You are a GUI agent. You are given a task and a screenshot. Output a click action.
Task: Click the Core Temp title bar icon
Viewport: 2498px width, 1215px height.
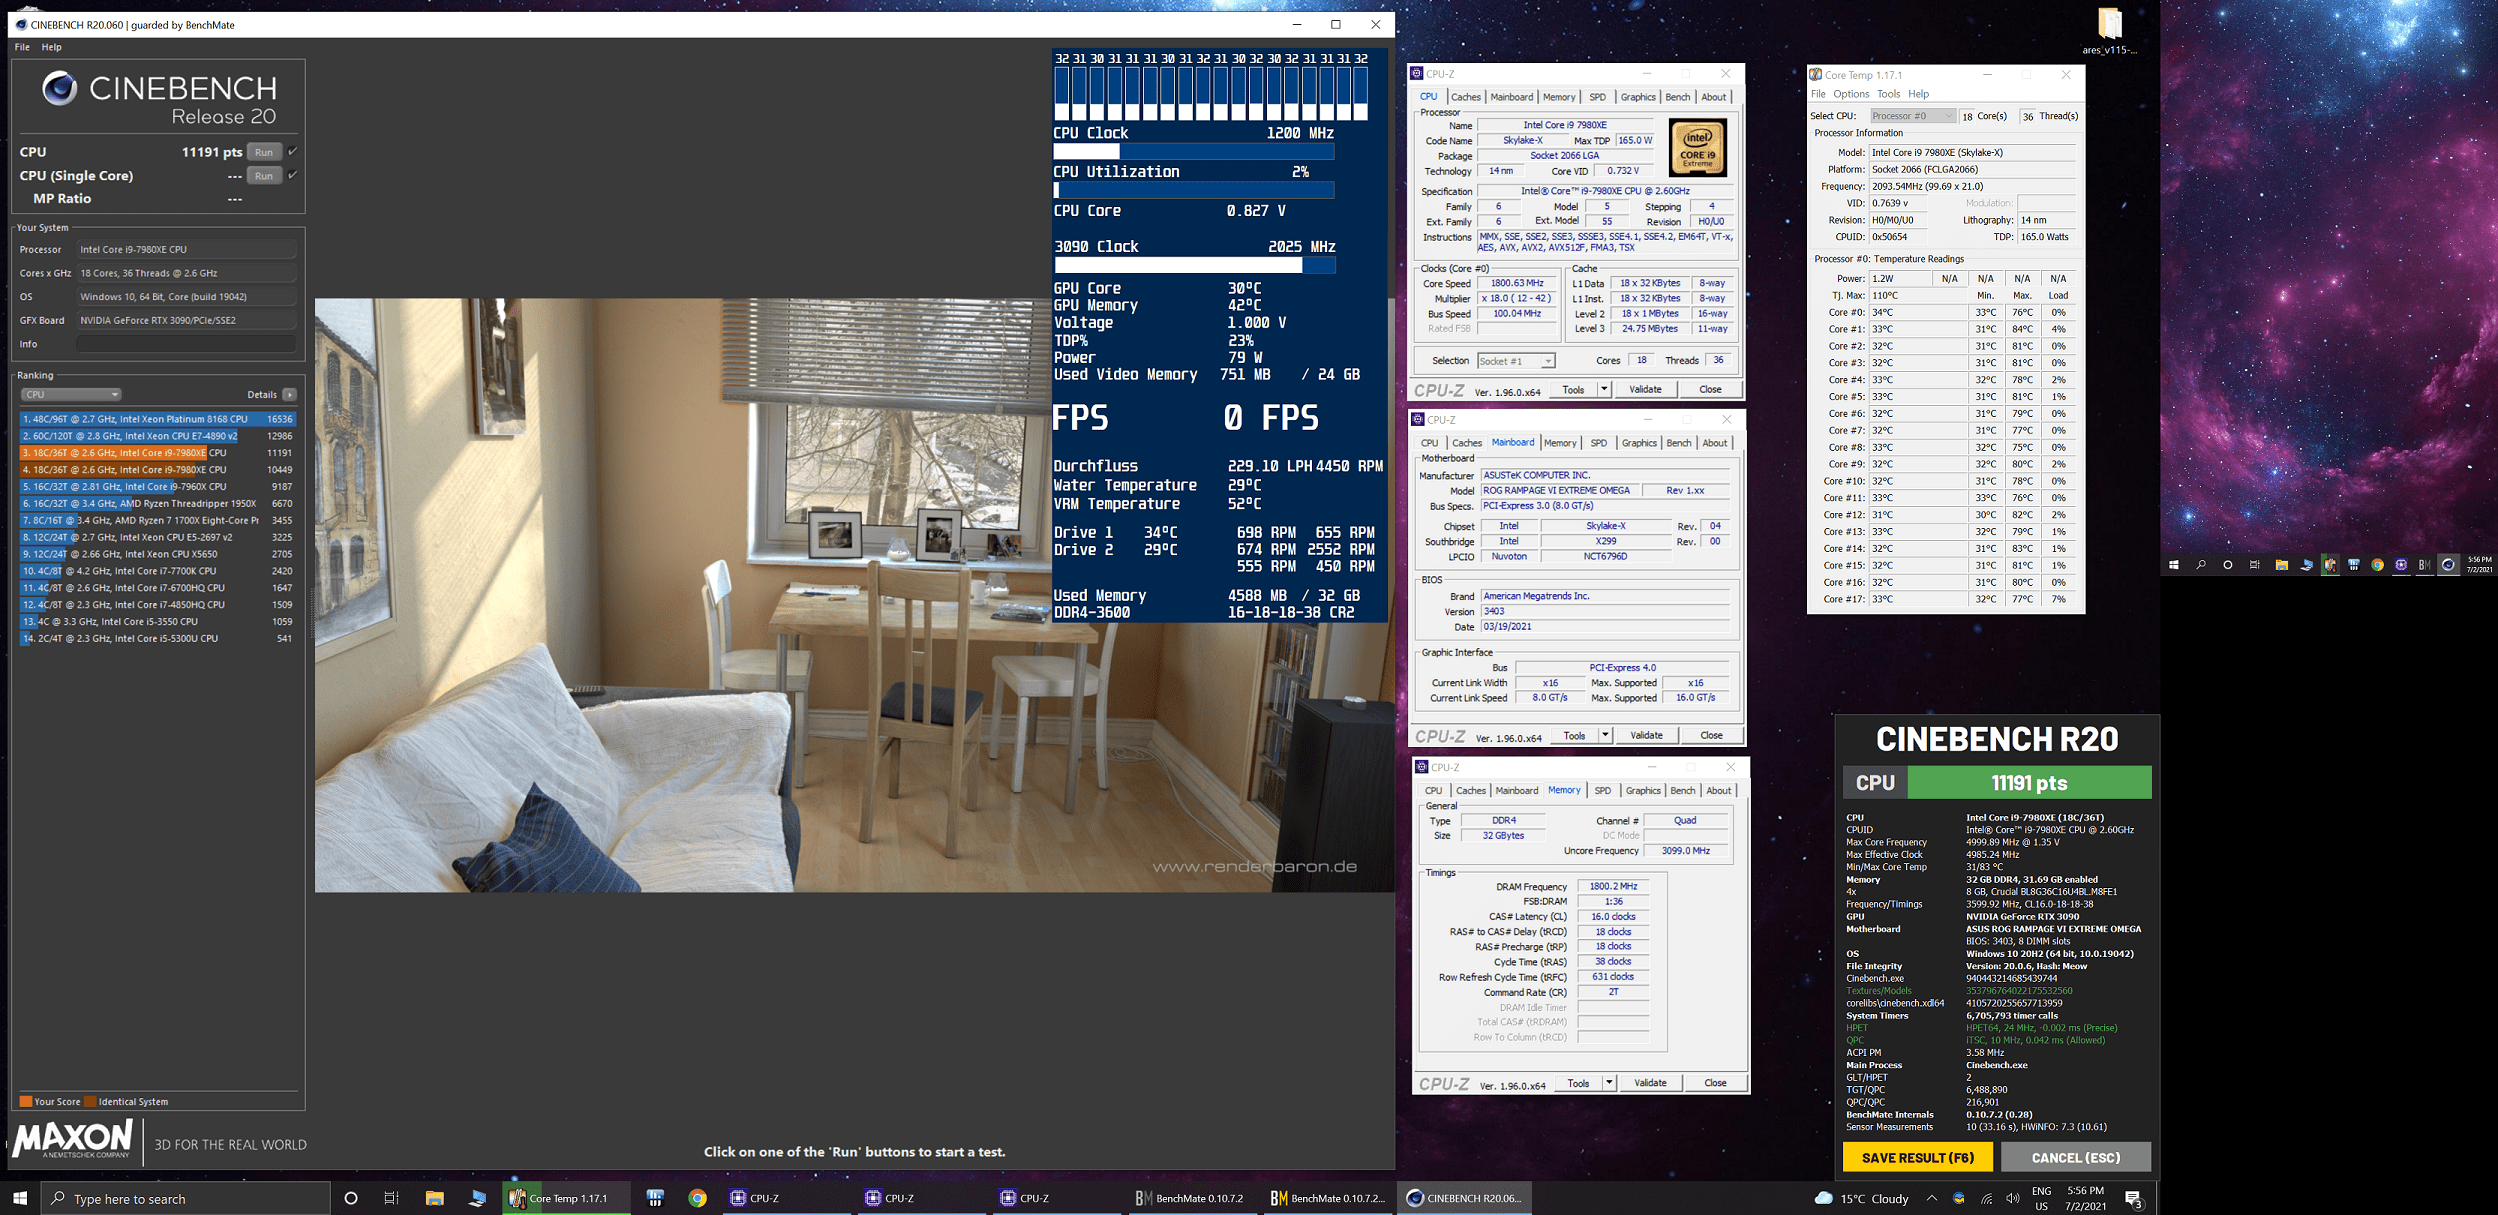(1815, 74)
